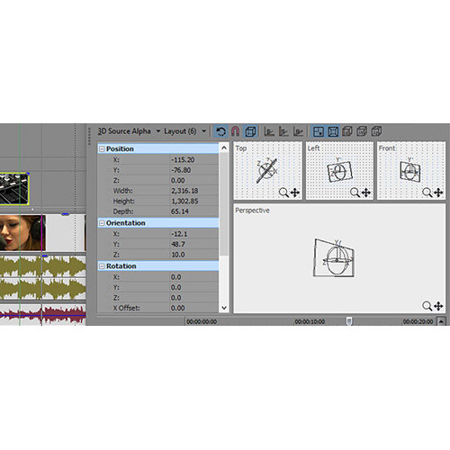Viewport: 450px width, 450px height.
Task: Click zoom magnifier in Front view
Action: click(x=427, y=192)
